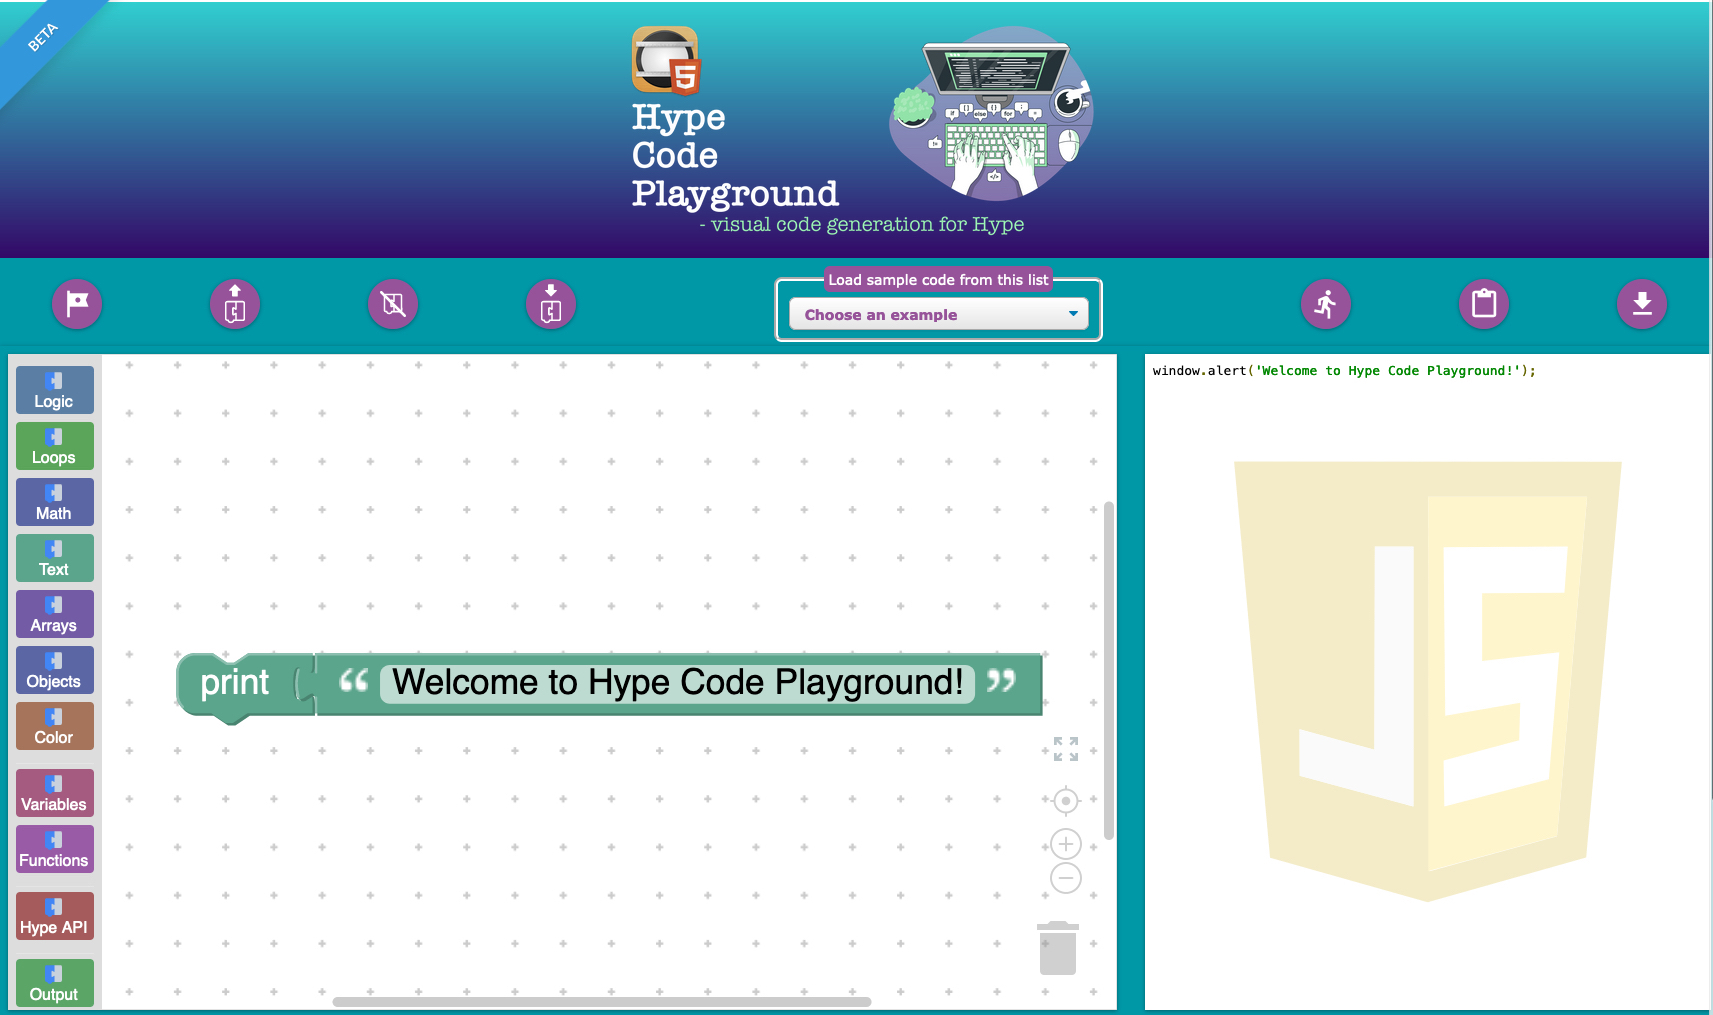Select the Functions category
This screenshot has height=1015, width=1713.
click(54, 848)
